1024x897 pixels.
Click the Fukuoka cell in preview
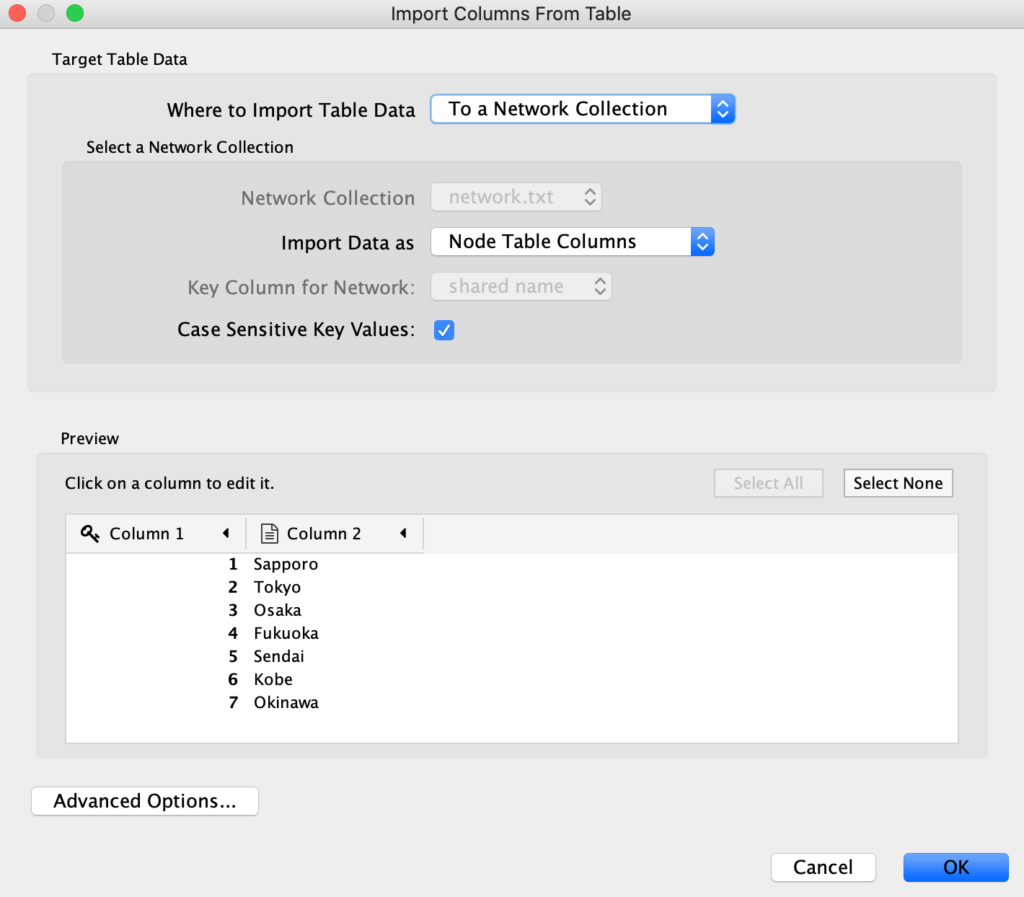click(286, 633)
